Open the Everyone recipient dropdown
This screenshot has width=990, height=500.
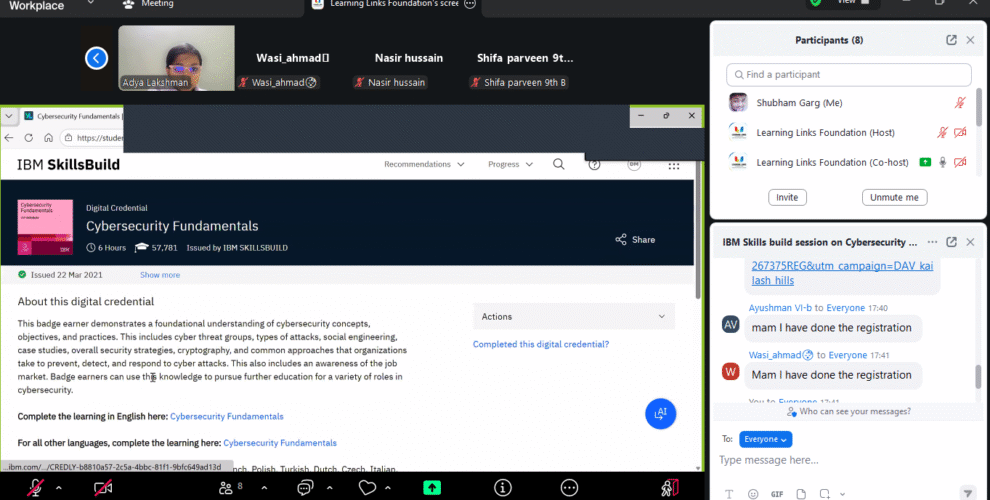tap(765, 438)
